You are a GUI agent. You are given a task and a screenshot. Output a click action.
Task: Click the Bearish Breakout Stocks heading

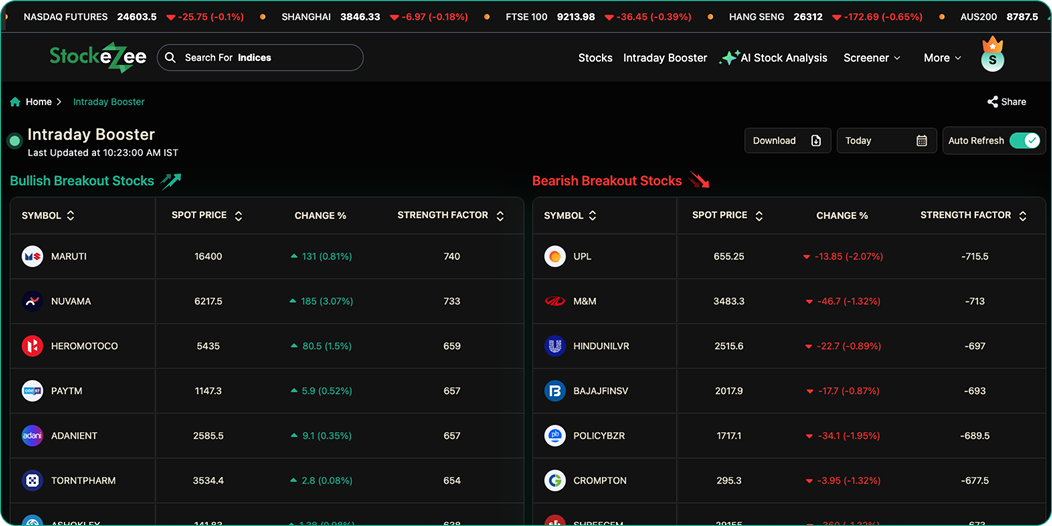coord(607,180)
